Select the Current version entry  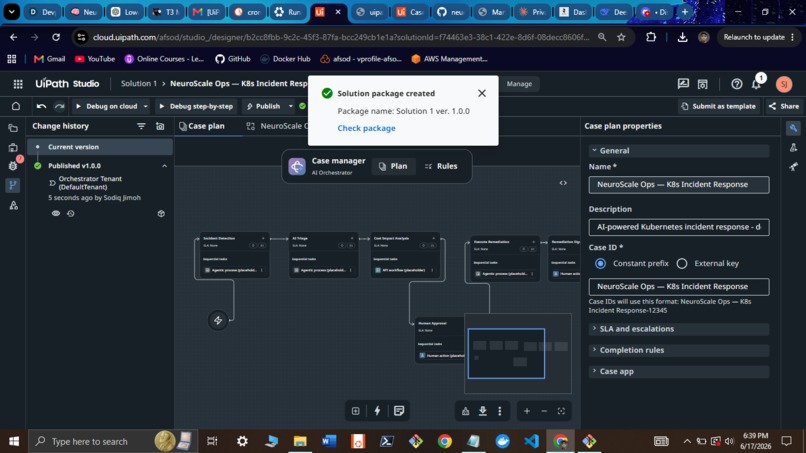(100, 147)
